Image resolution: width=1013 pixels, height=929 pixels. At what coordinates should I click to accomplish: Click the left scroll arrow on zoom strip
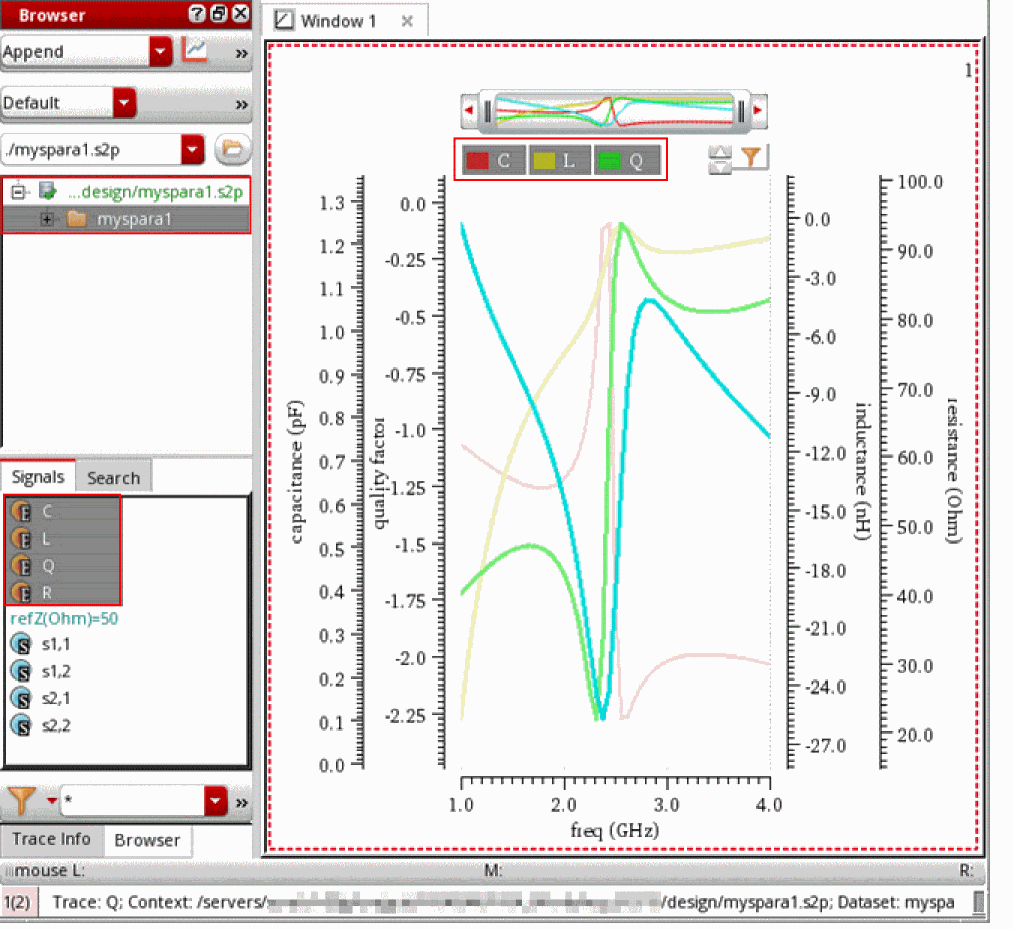point(468,109)
